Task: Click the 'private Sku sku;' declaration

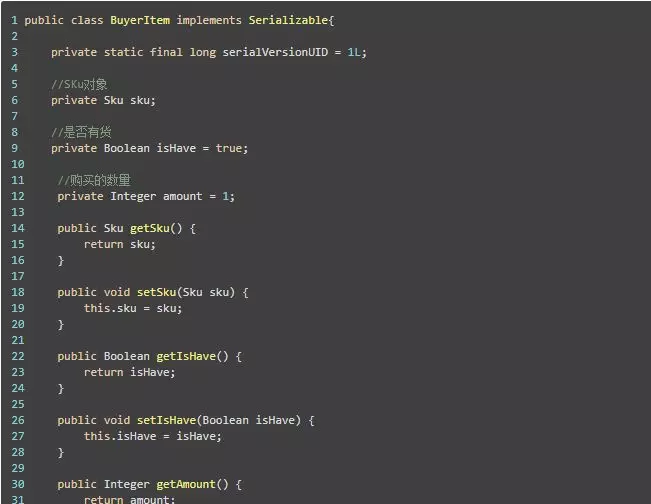Action: 103,100
